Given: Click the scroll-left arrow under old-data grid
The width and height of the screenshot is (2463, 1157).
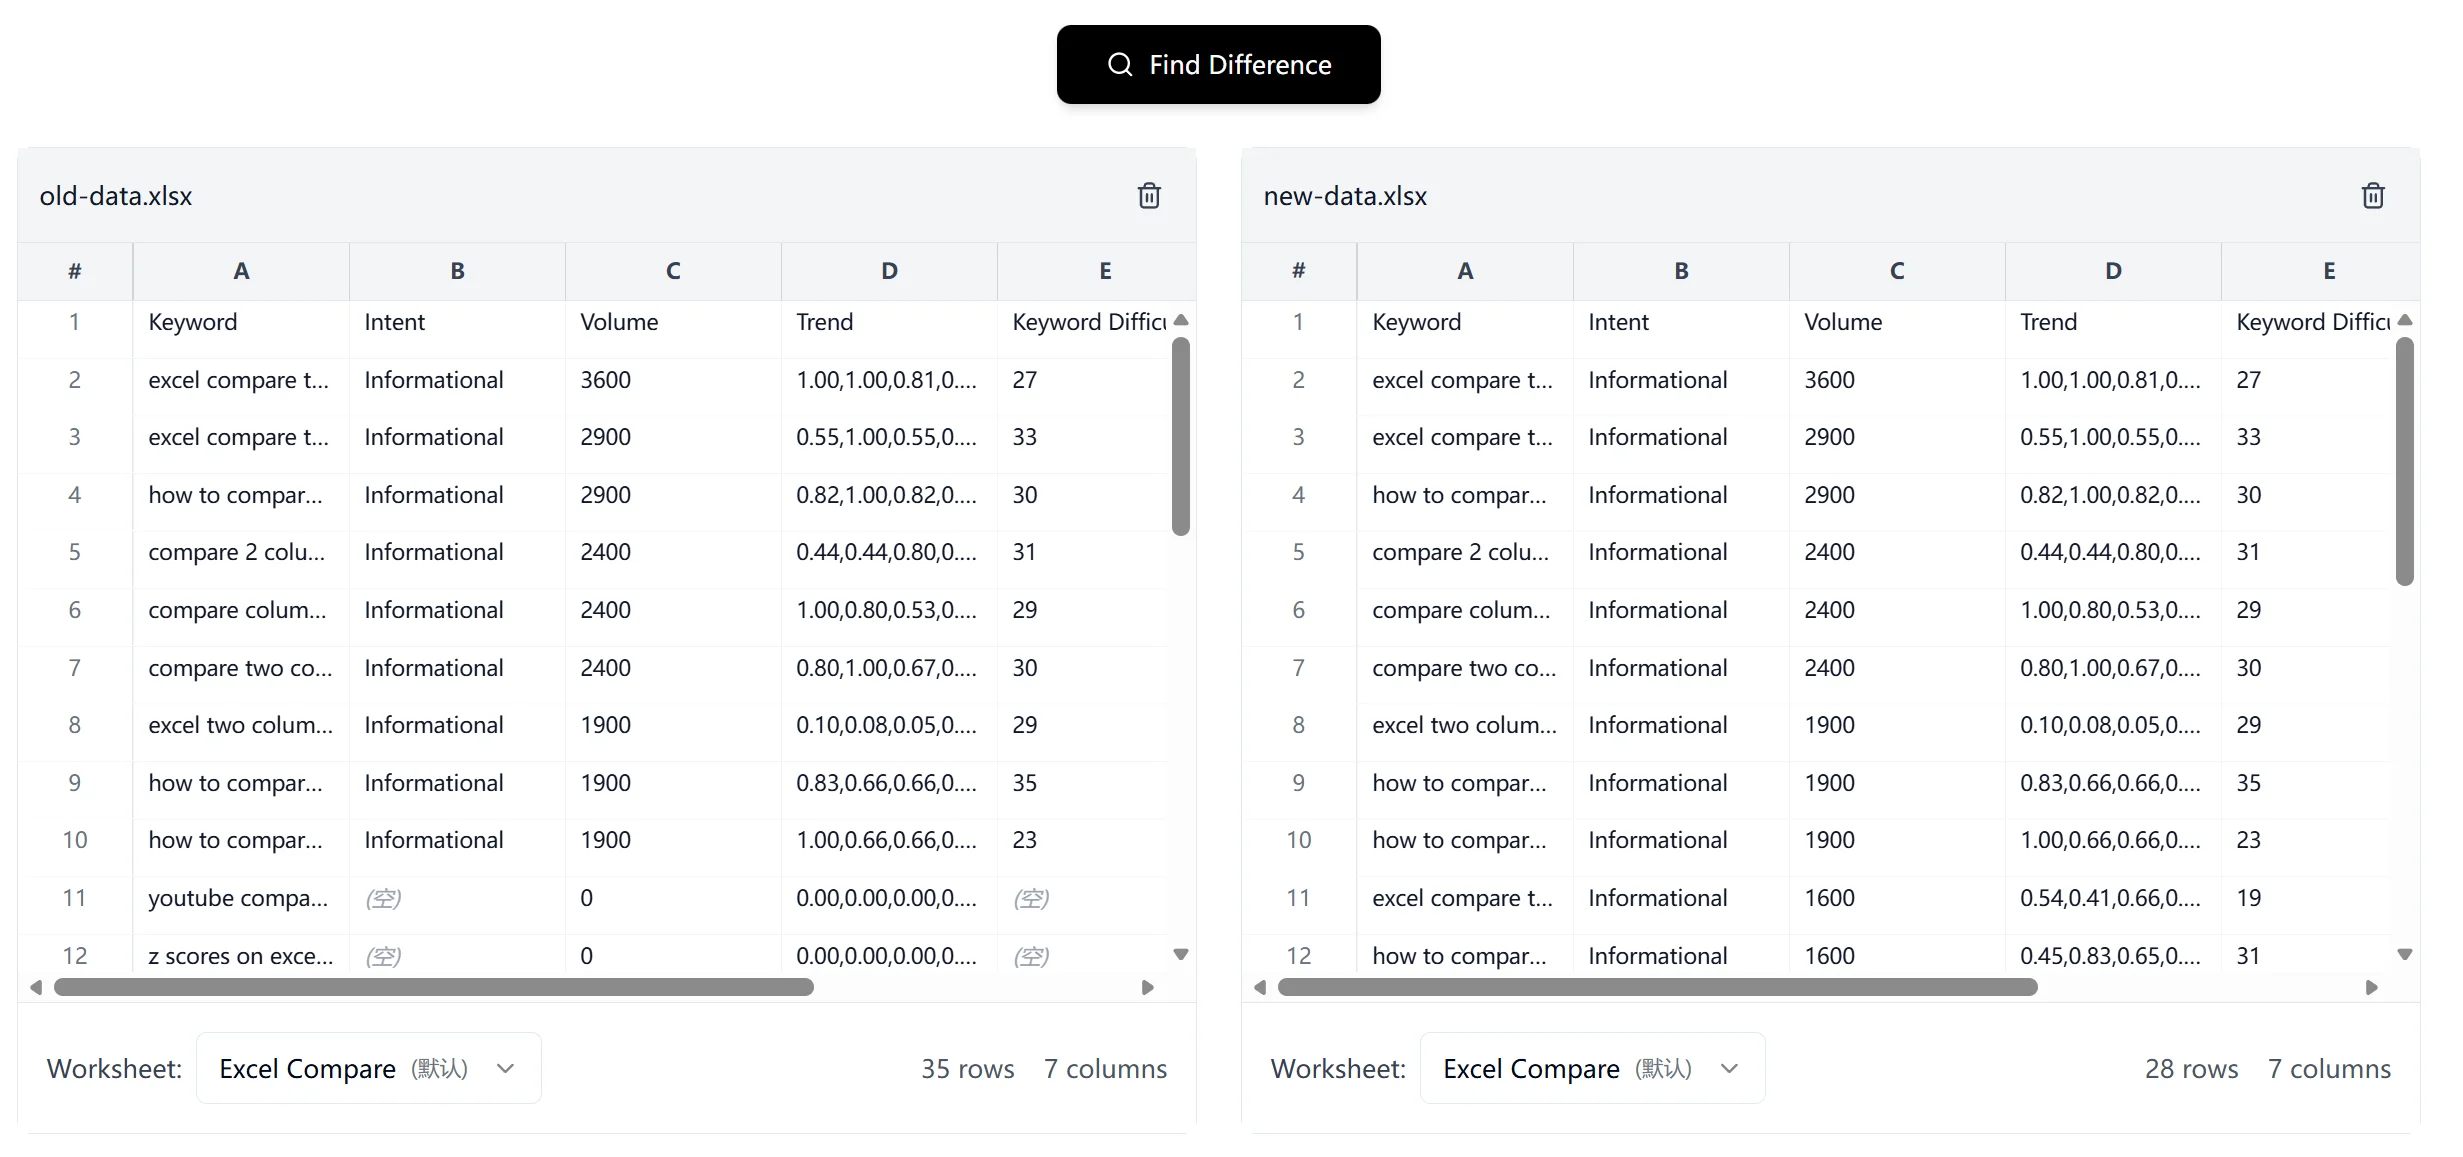Looking at the screenshot, I should coord(36,987).
